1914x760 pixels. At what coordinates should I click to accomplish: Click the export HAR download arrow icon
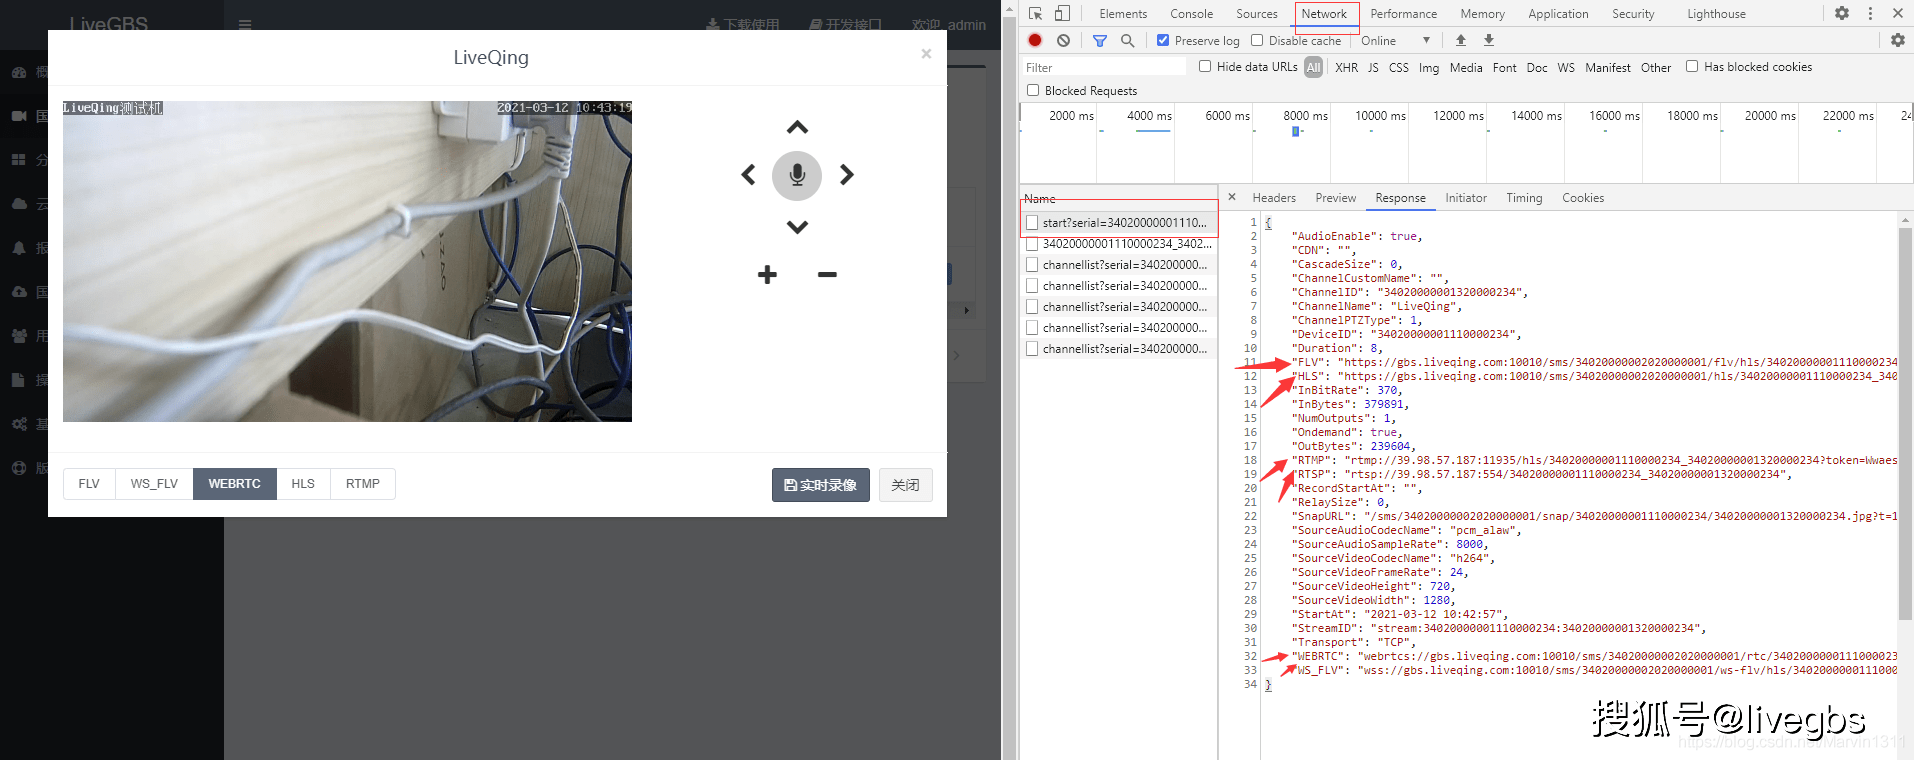[1489, 40]
